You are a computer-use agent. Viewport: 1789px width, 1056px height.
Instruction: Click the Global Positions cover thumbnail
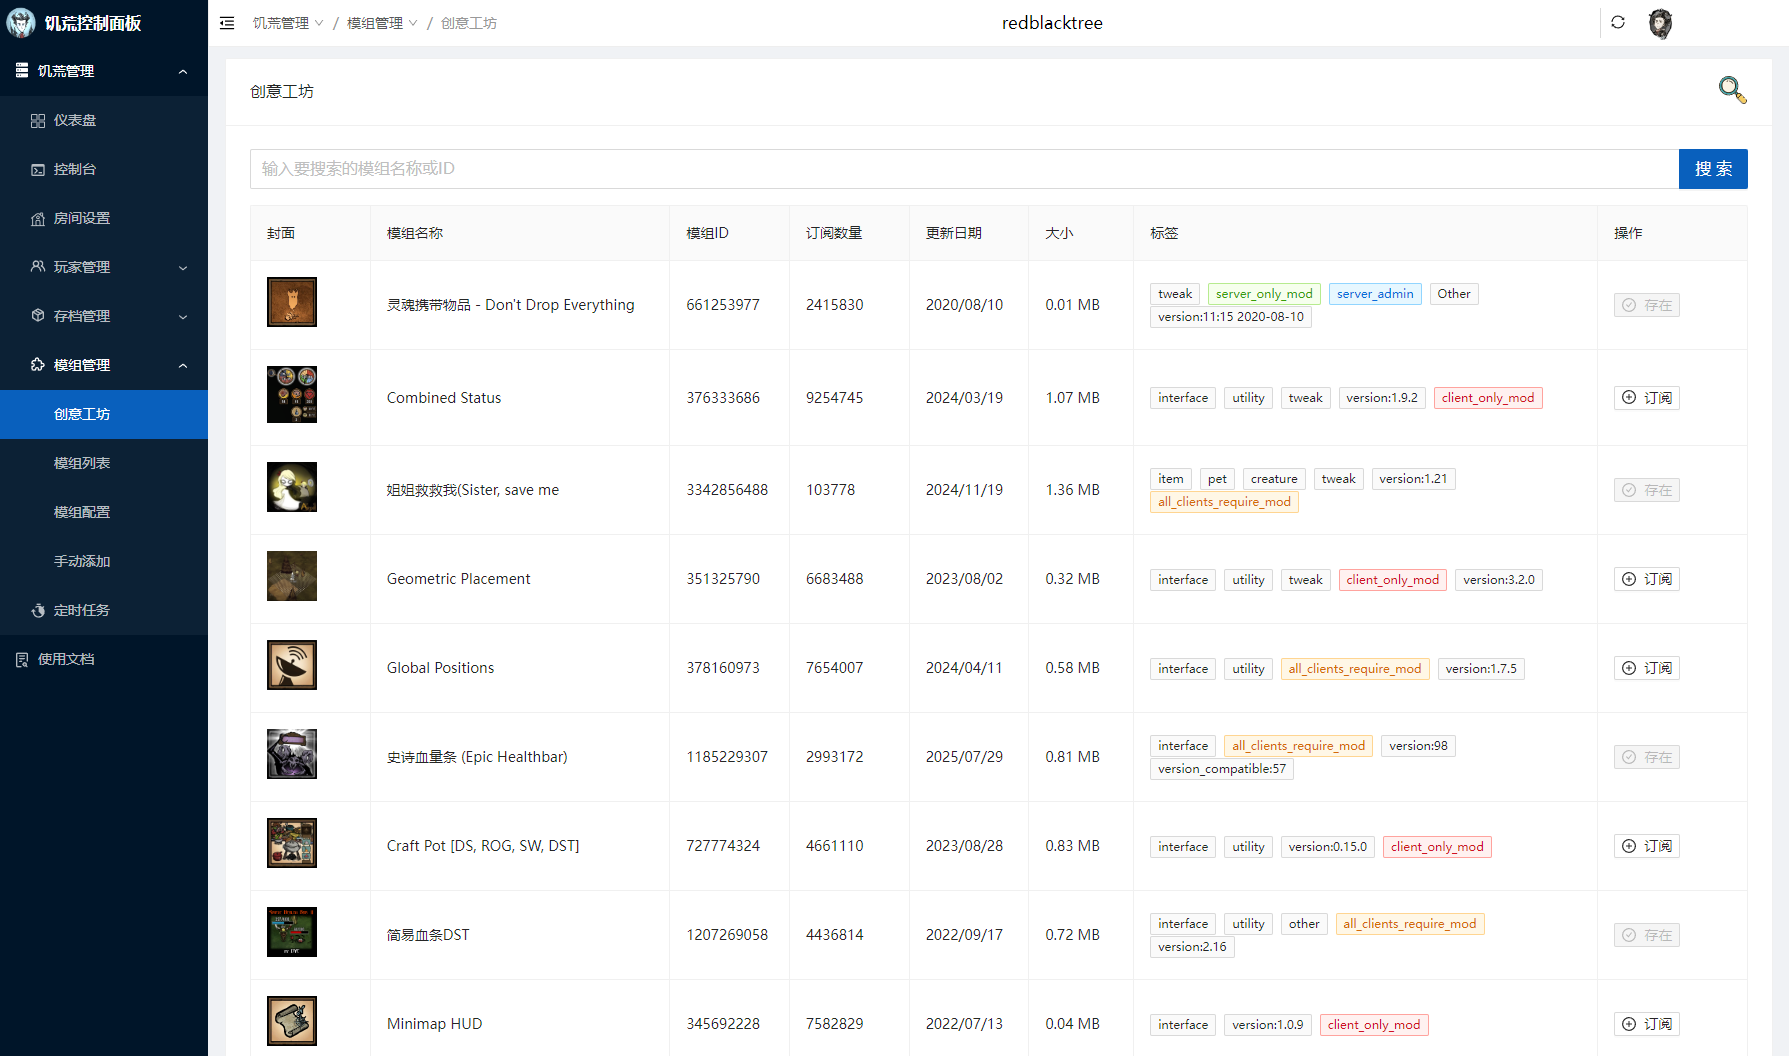tap(292, 665)
